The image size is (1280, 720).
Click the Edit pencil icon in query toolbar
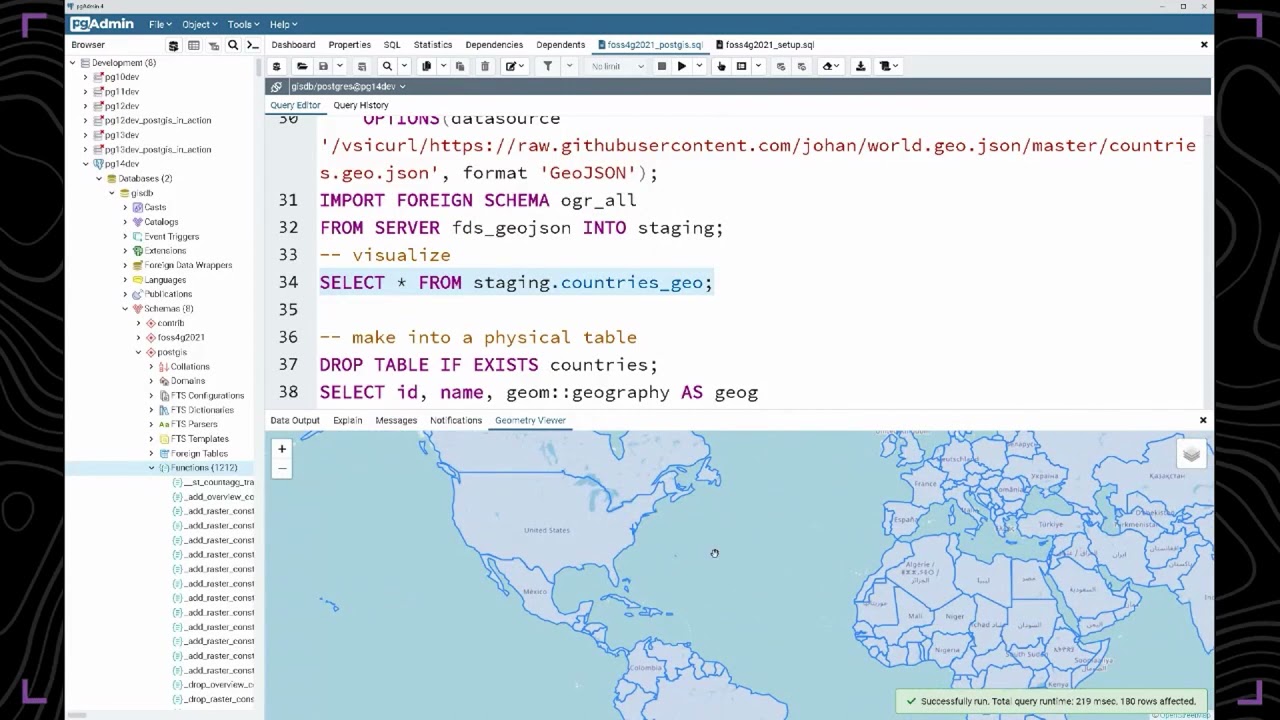coord(510,66)
